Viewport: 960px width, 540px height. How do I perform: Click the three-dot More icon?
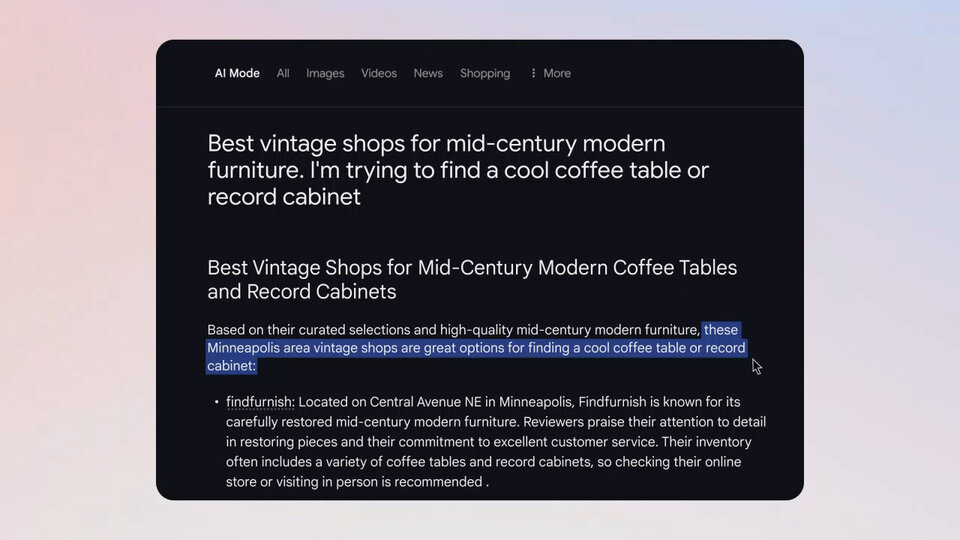coord(533,73)
